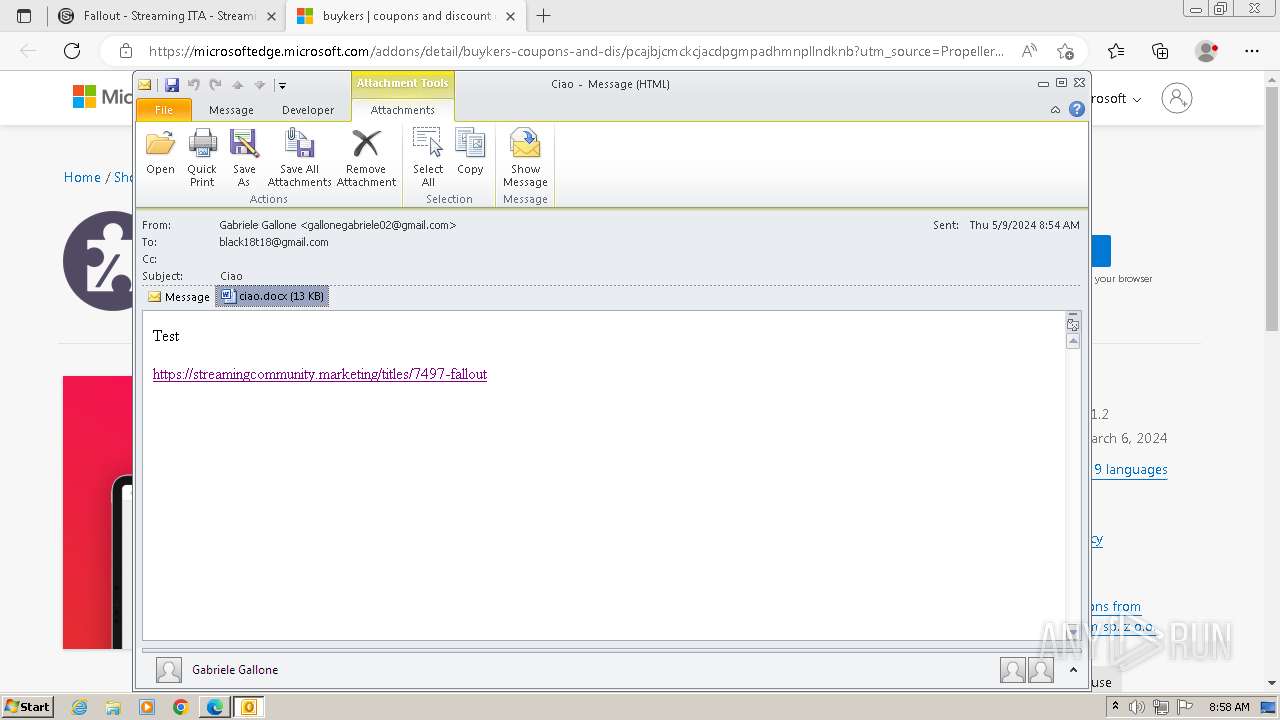Image resolution: width=1280 pixels, height=720 pixels.
Task: Click the Internet Explorer taskbar icon
Action: point(80,707)
